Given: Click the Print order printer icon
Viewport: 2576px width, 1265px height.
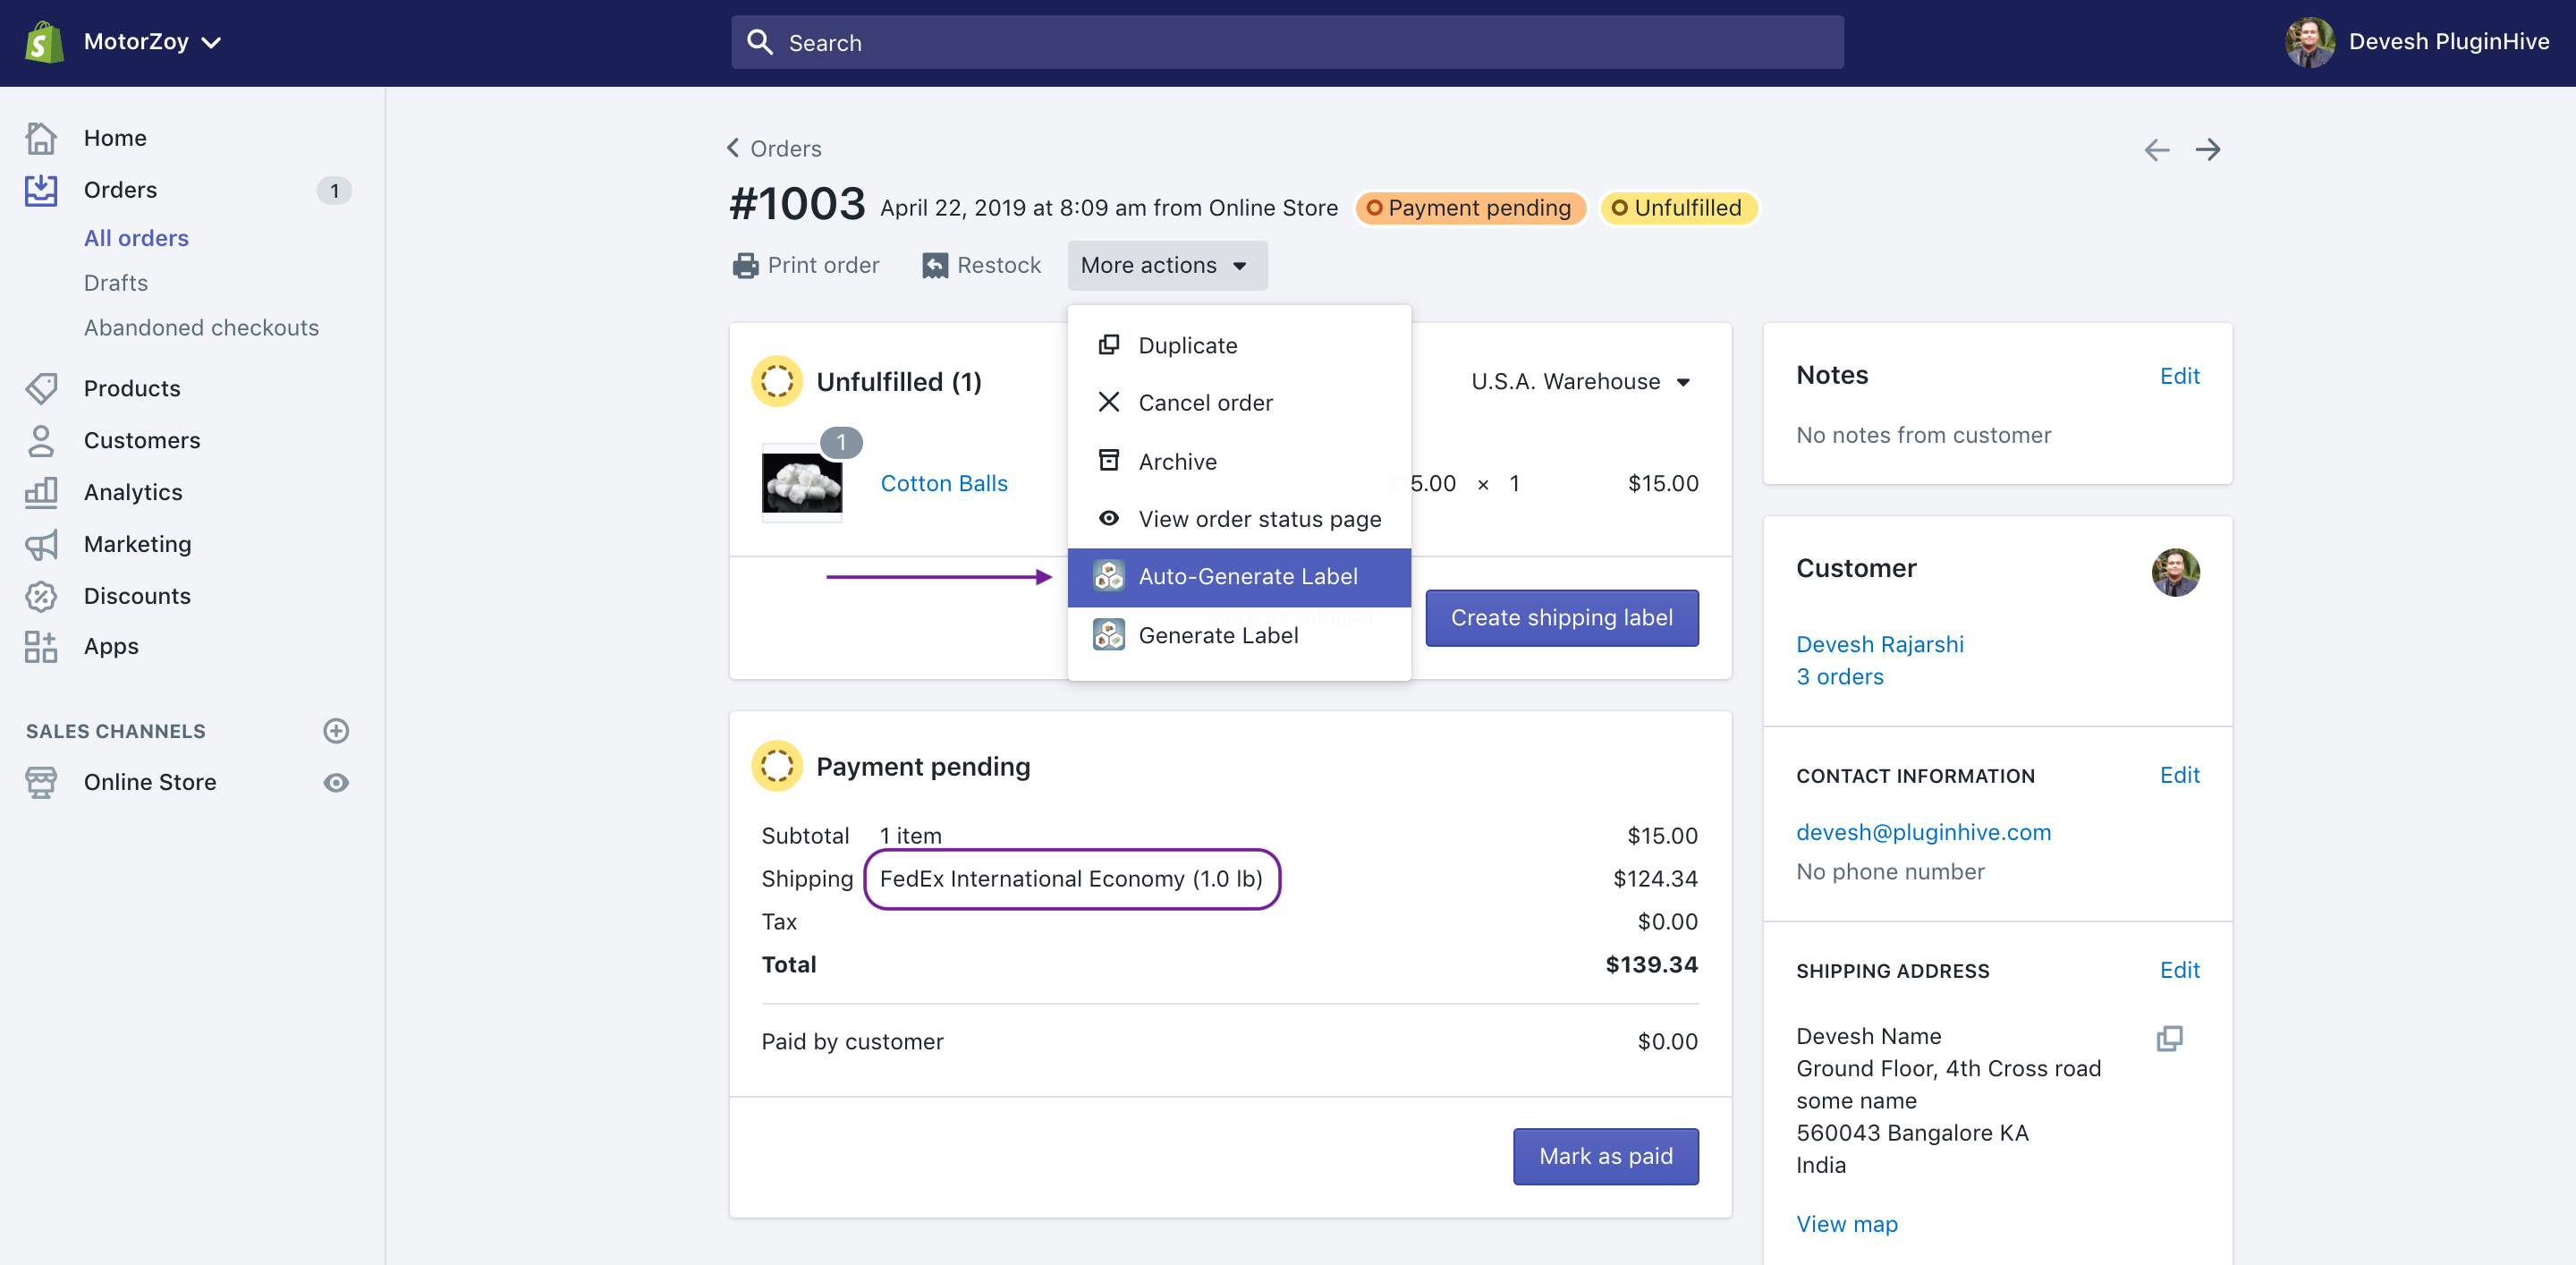Looking at the screenshot, I should 745,266.
